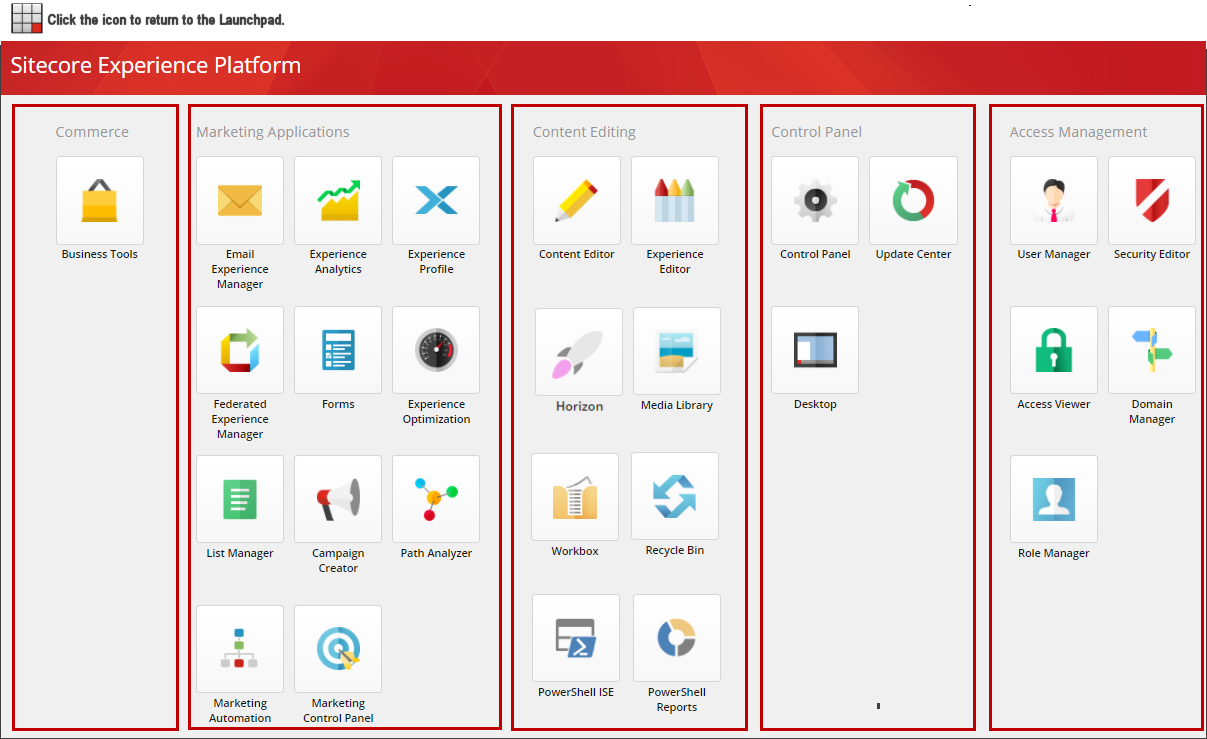This screenshot has height=739, width=1207.
Task: Launch Experience Editor crayons tile
Action: (x=675, y=200)
